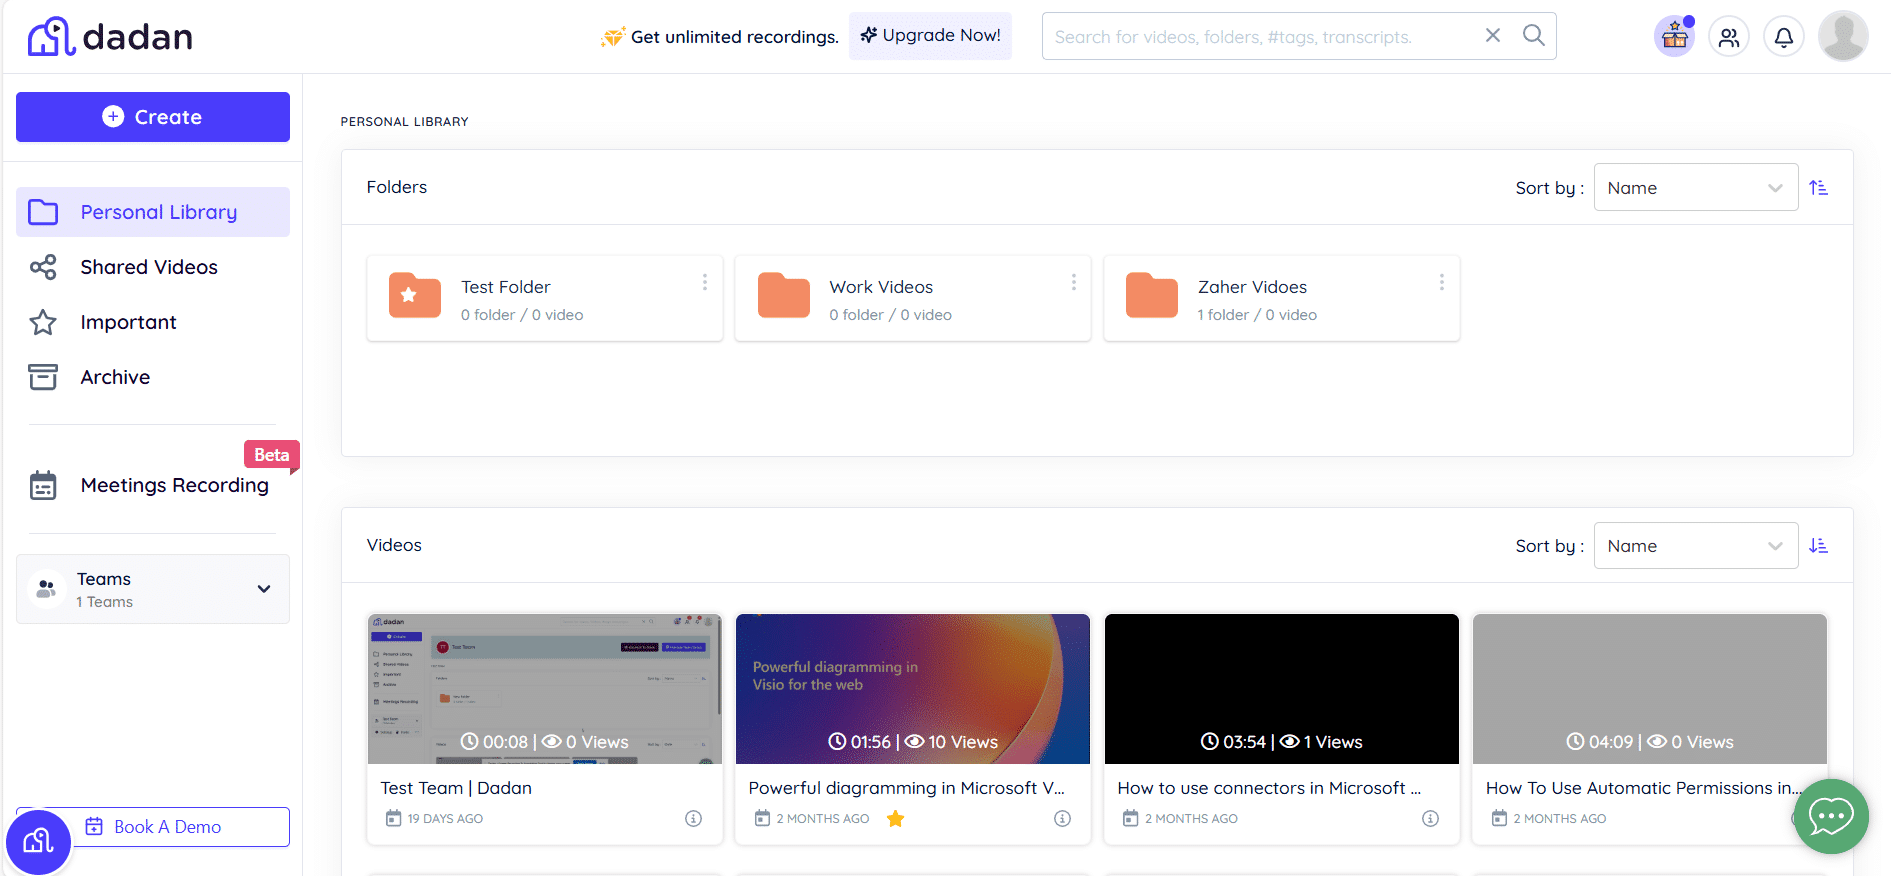The height and width of the screenshot is (876, 1891).
Task: Open the Videos Sort by dropdown
Action: pos(1695,545)
